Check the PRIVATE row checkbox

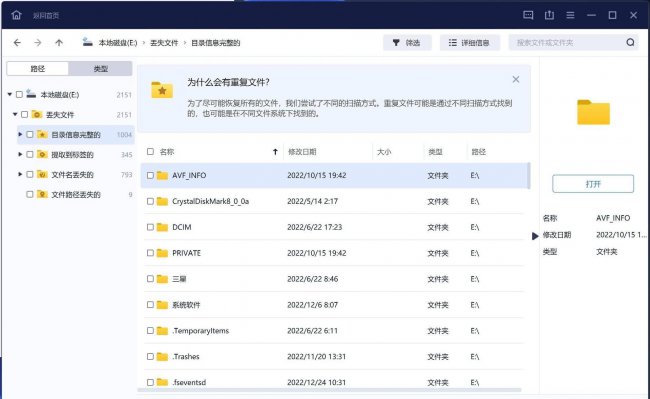(150, 253)
